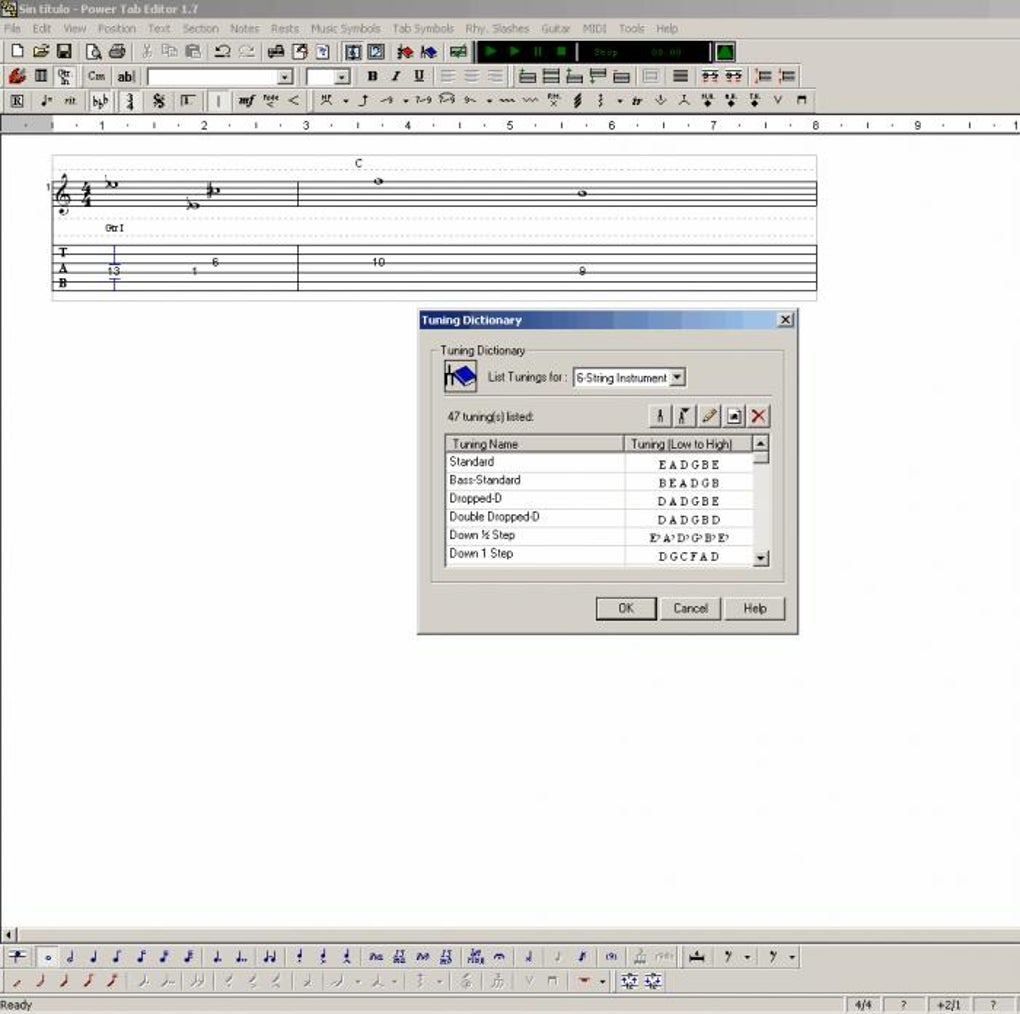Image resolution: width=1020 pixels, height=1014 pixels.
Task: Save the file with the floppy disk icon
Action: (x=64, y=51)
